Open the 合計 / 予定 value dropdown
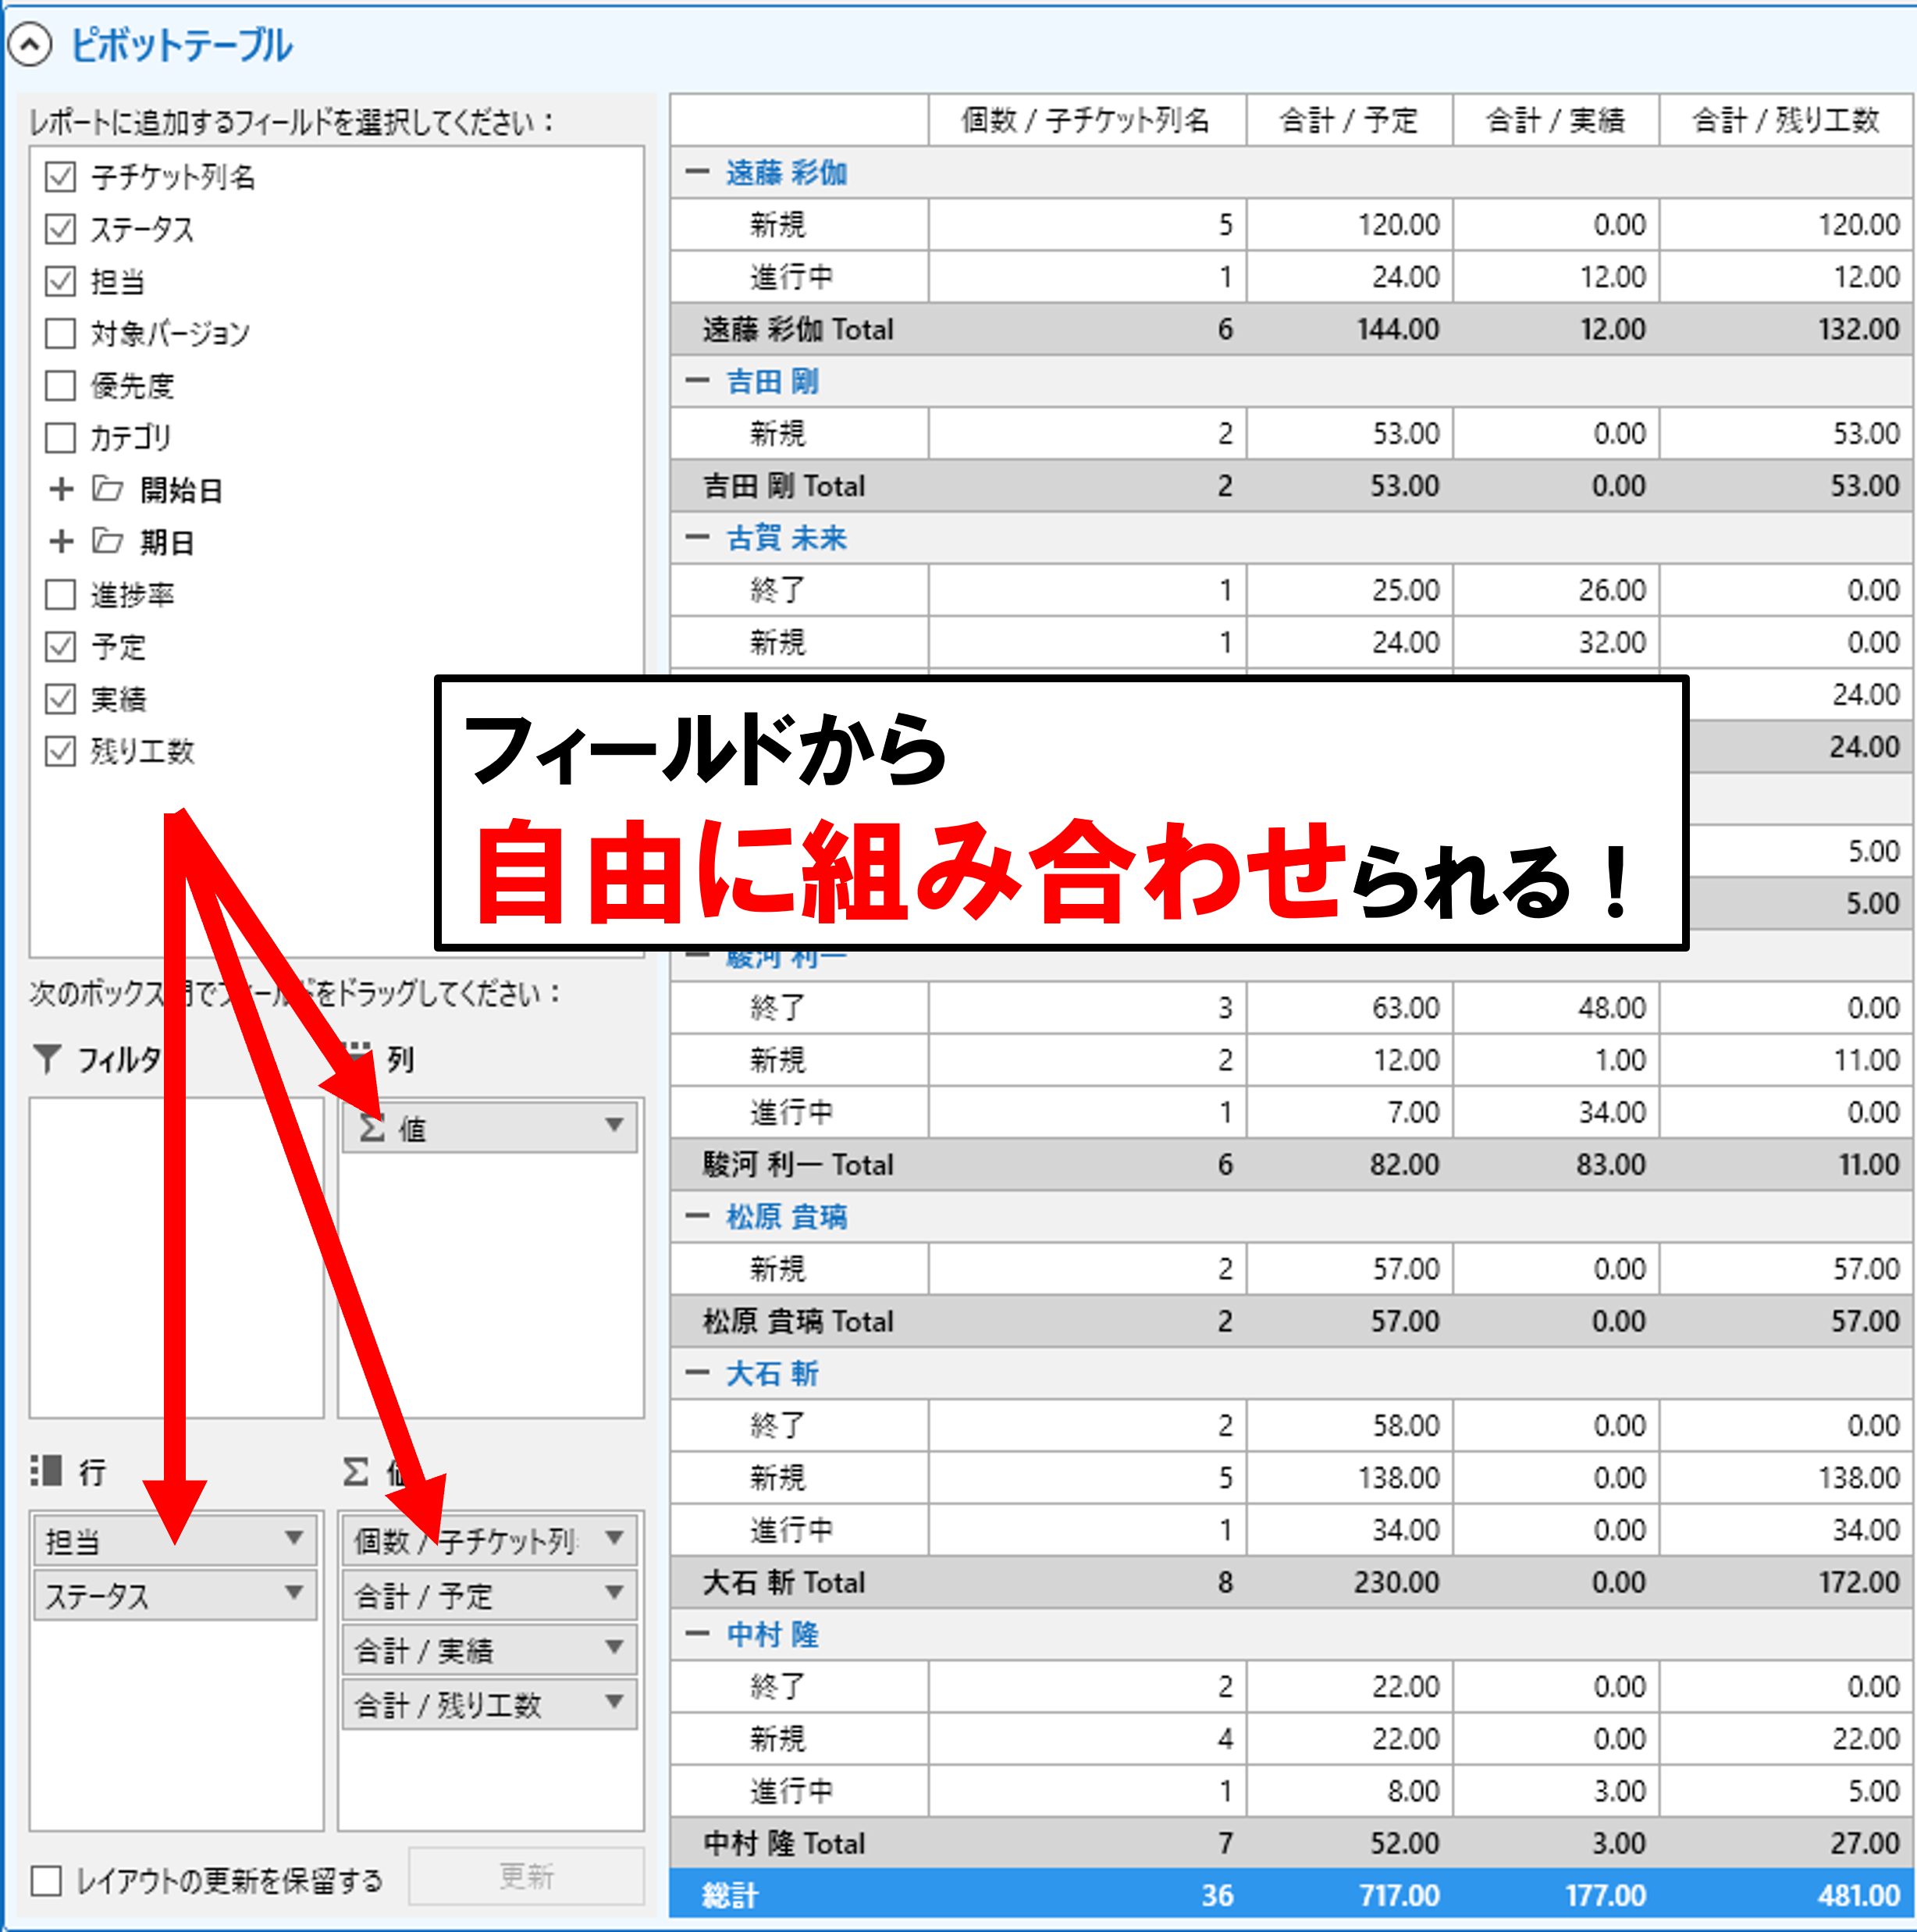Screen dimensions: 1917x1932 point(614,1592)
